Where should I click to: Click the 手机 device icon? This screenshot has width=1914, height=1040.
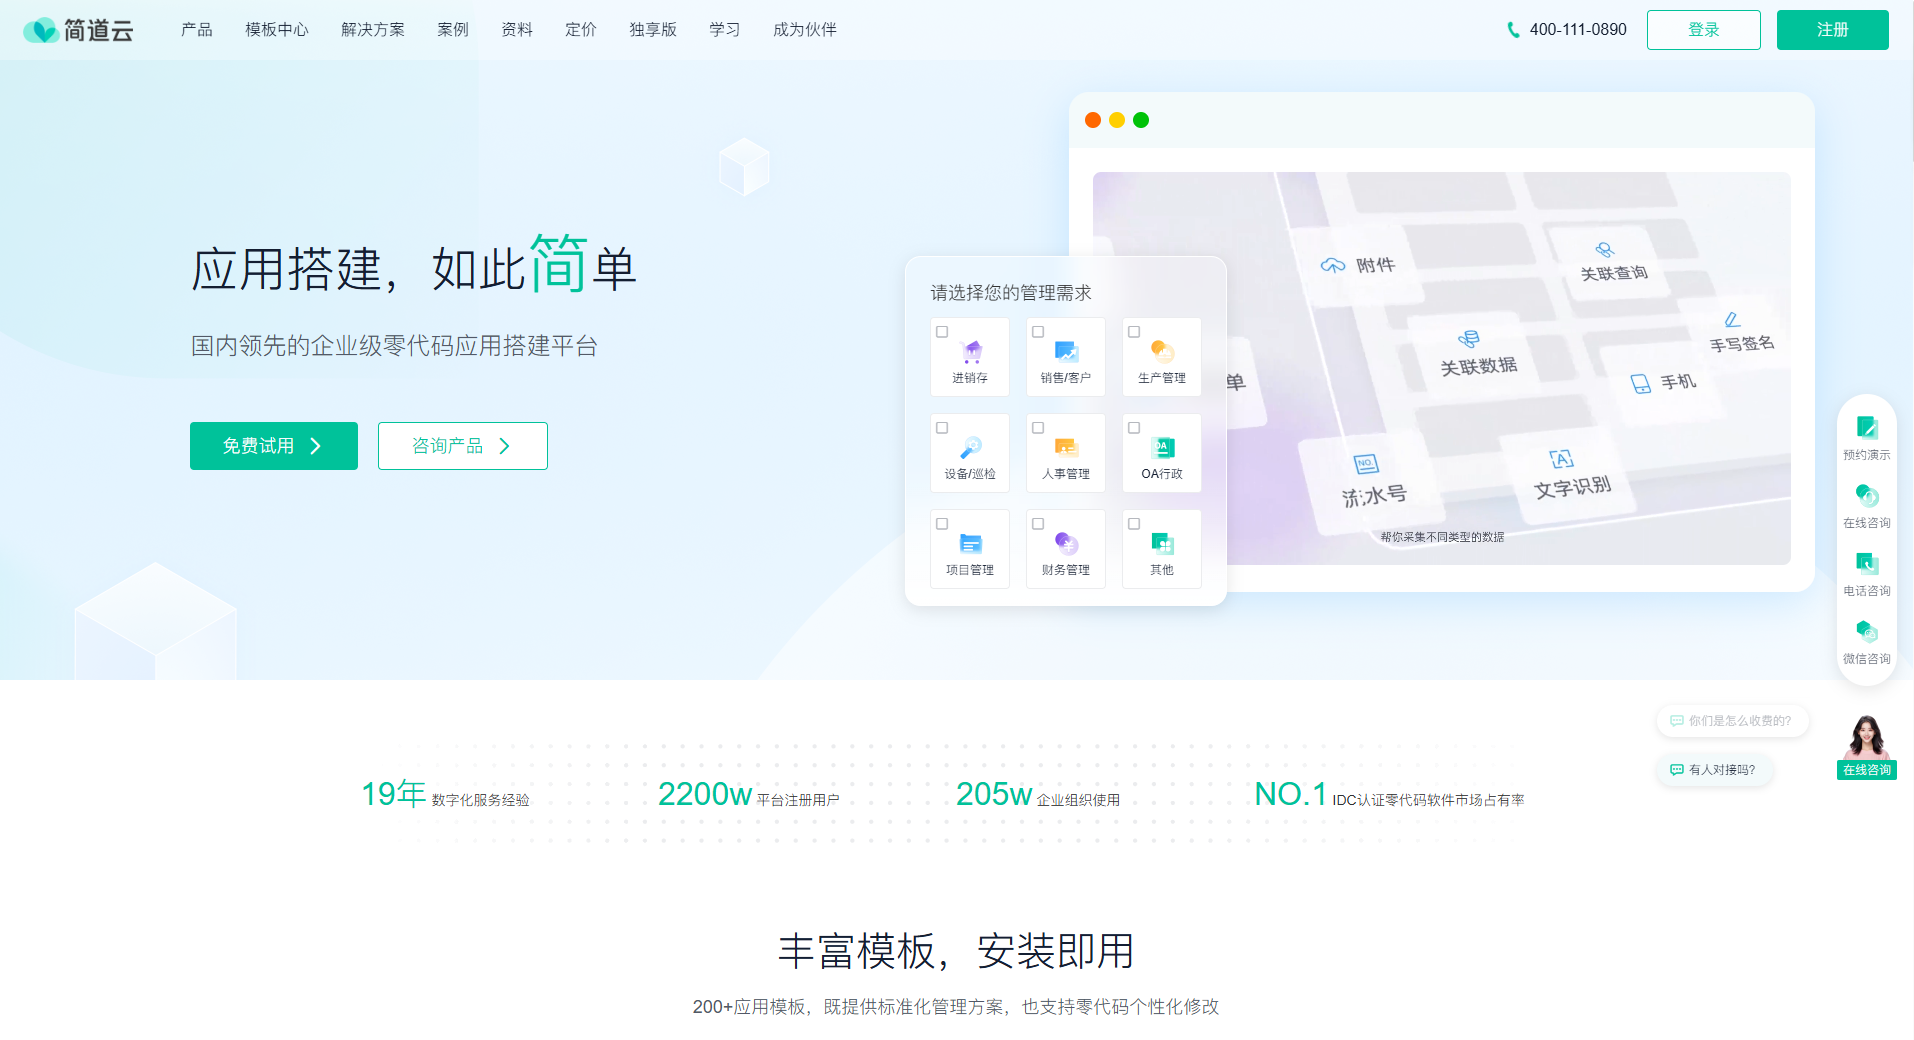(1641, 384)
